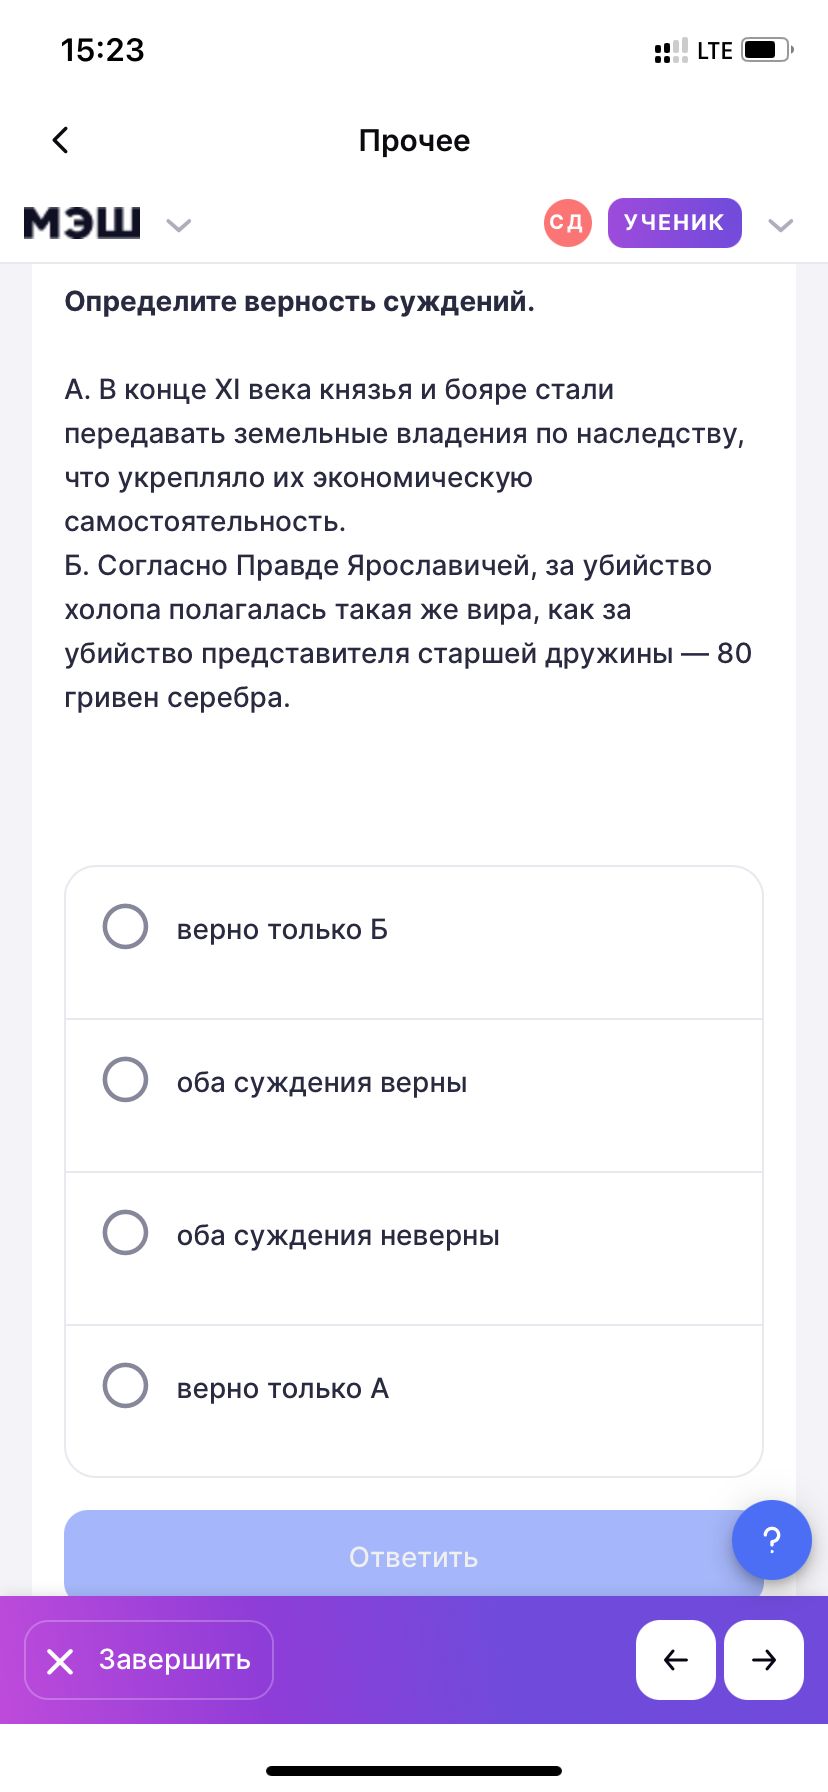The height and width of the screenshot is (1792, 828).
Task: Tap the Прочее header title
Action: 414,141
